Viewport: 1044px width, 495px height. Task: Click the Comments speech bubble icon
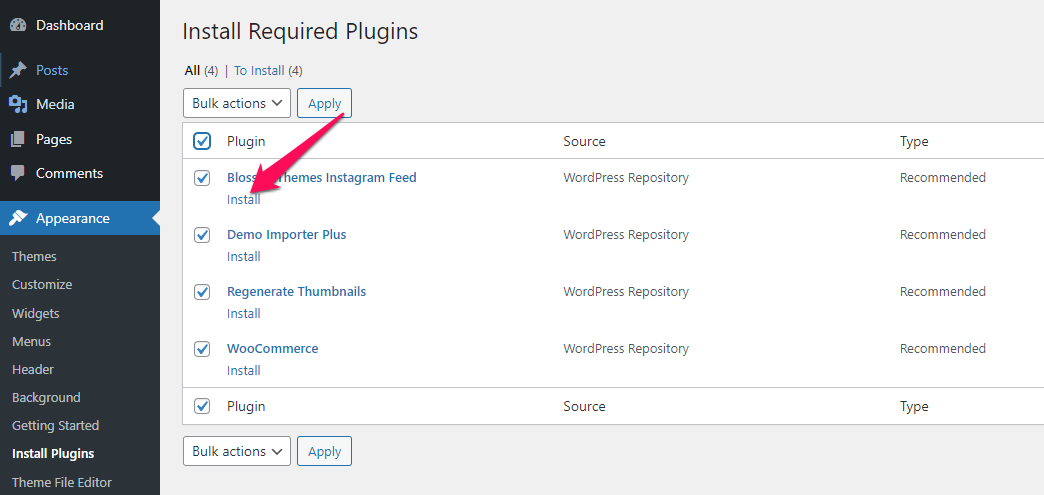click(18, 173)
